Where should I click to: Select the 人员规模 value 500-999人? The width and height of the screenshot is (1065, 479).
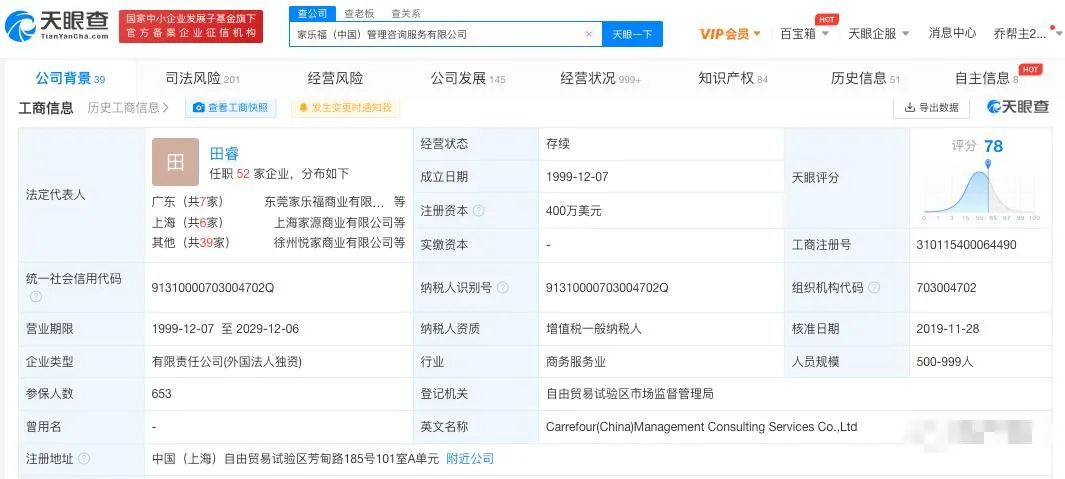pyautogui.click(x=945, y=361)
